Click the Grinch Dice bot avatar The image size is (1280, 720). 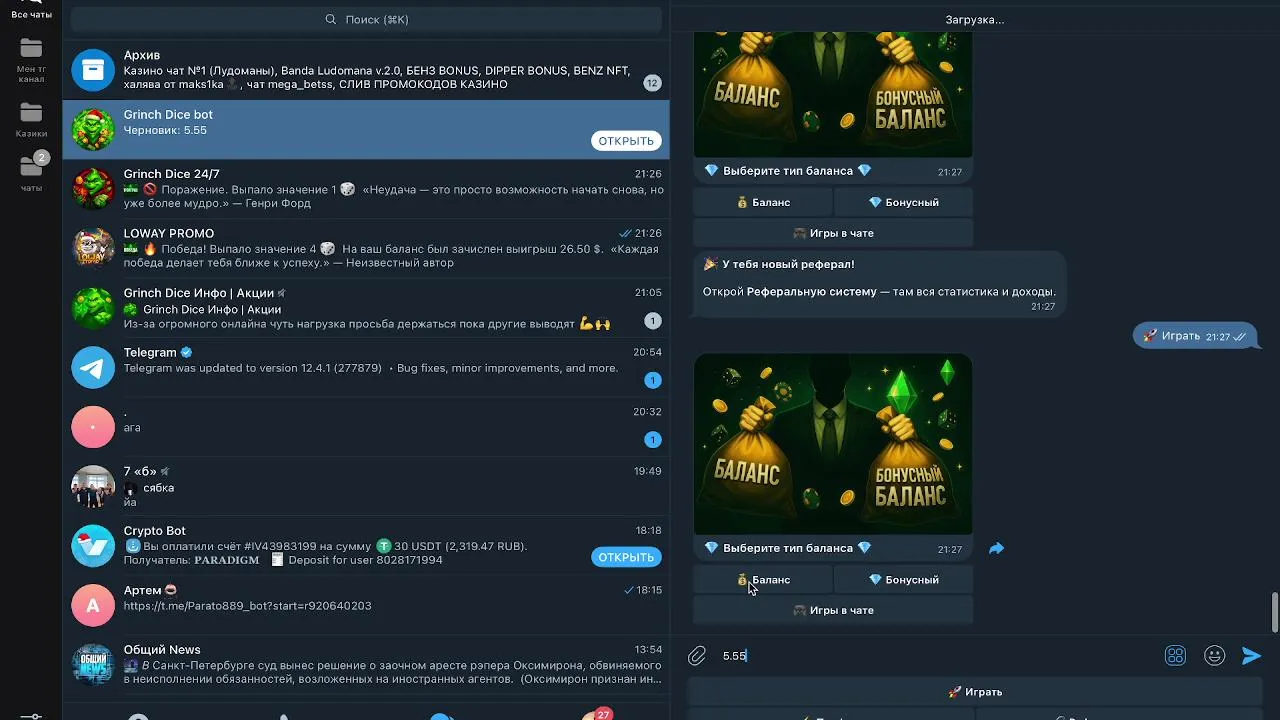click(x=93, y=129)
